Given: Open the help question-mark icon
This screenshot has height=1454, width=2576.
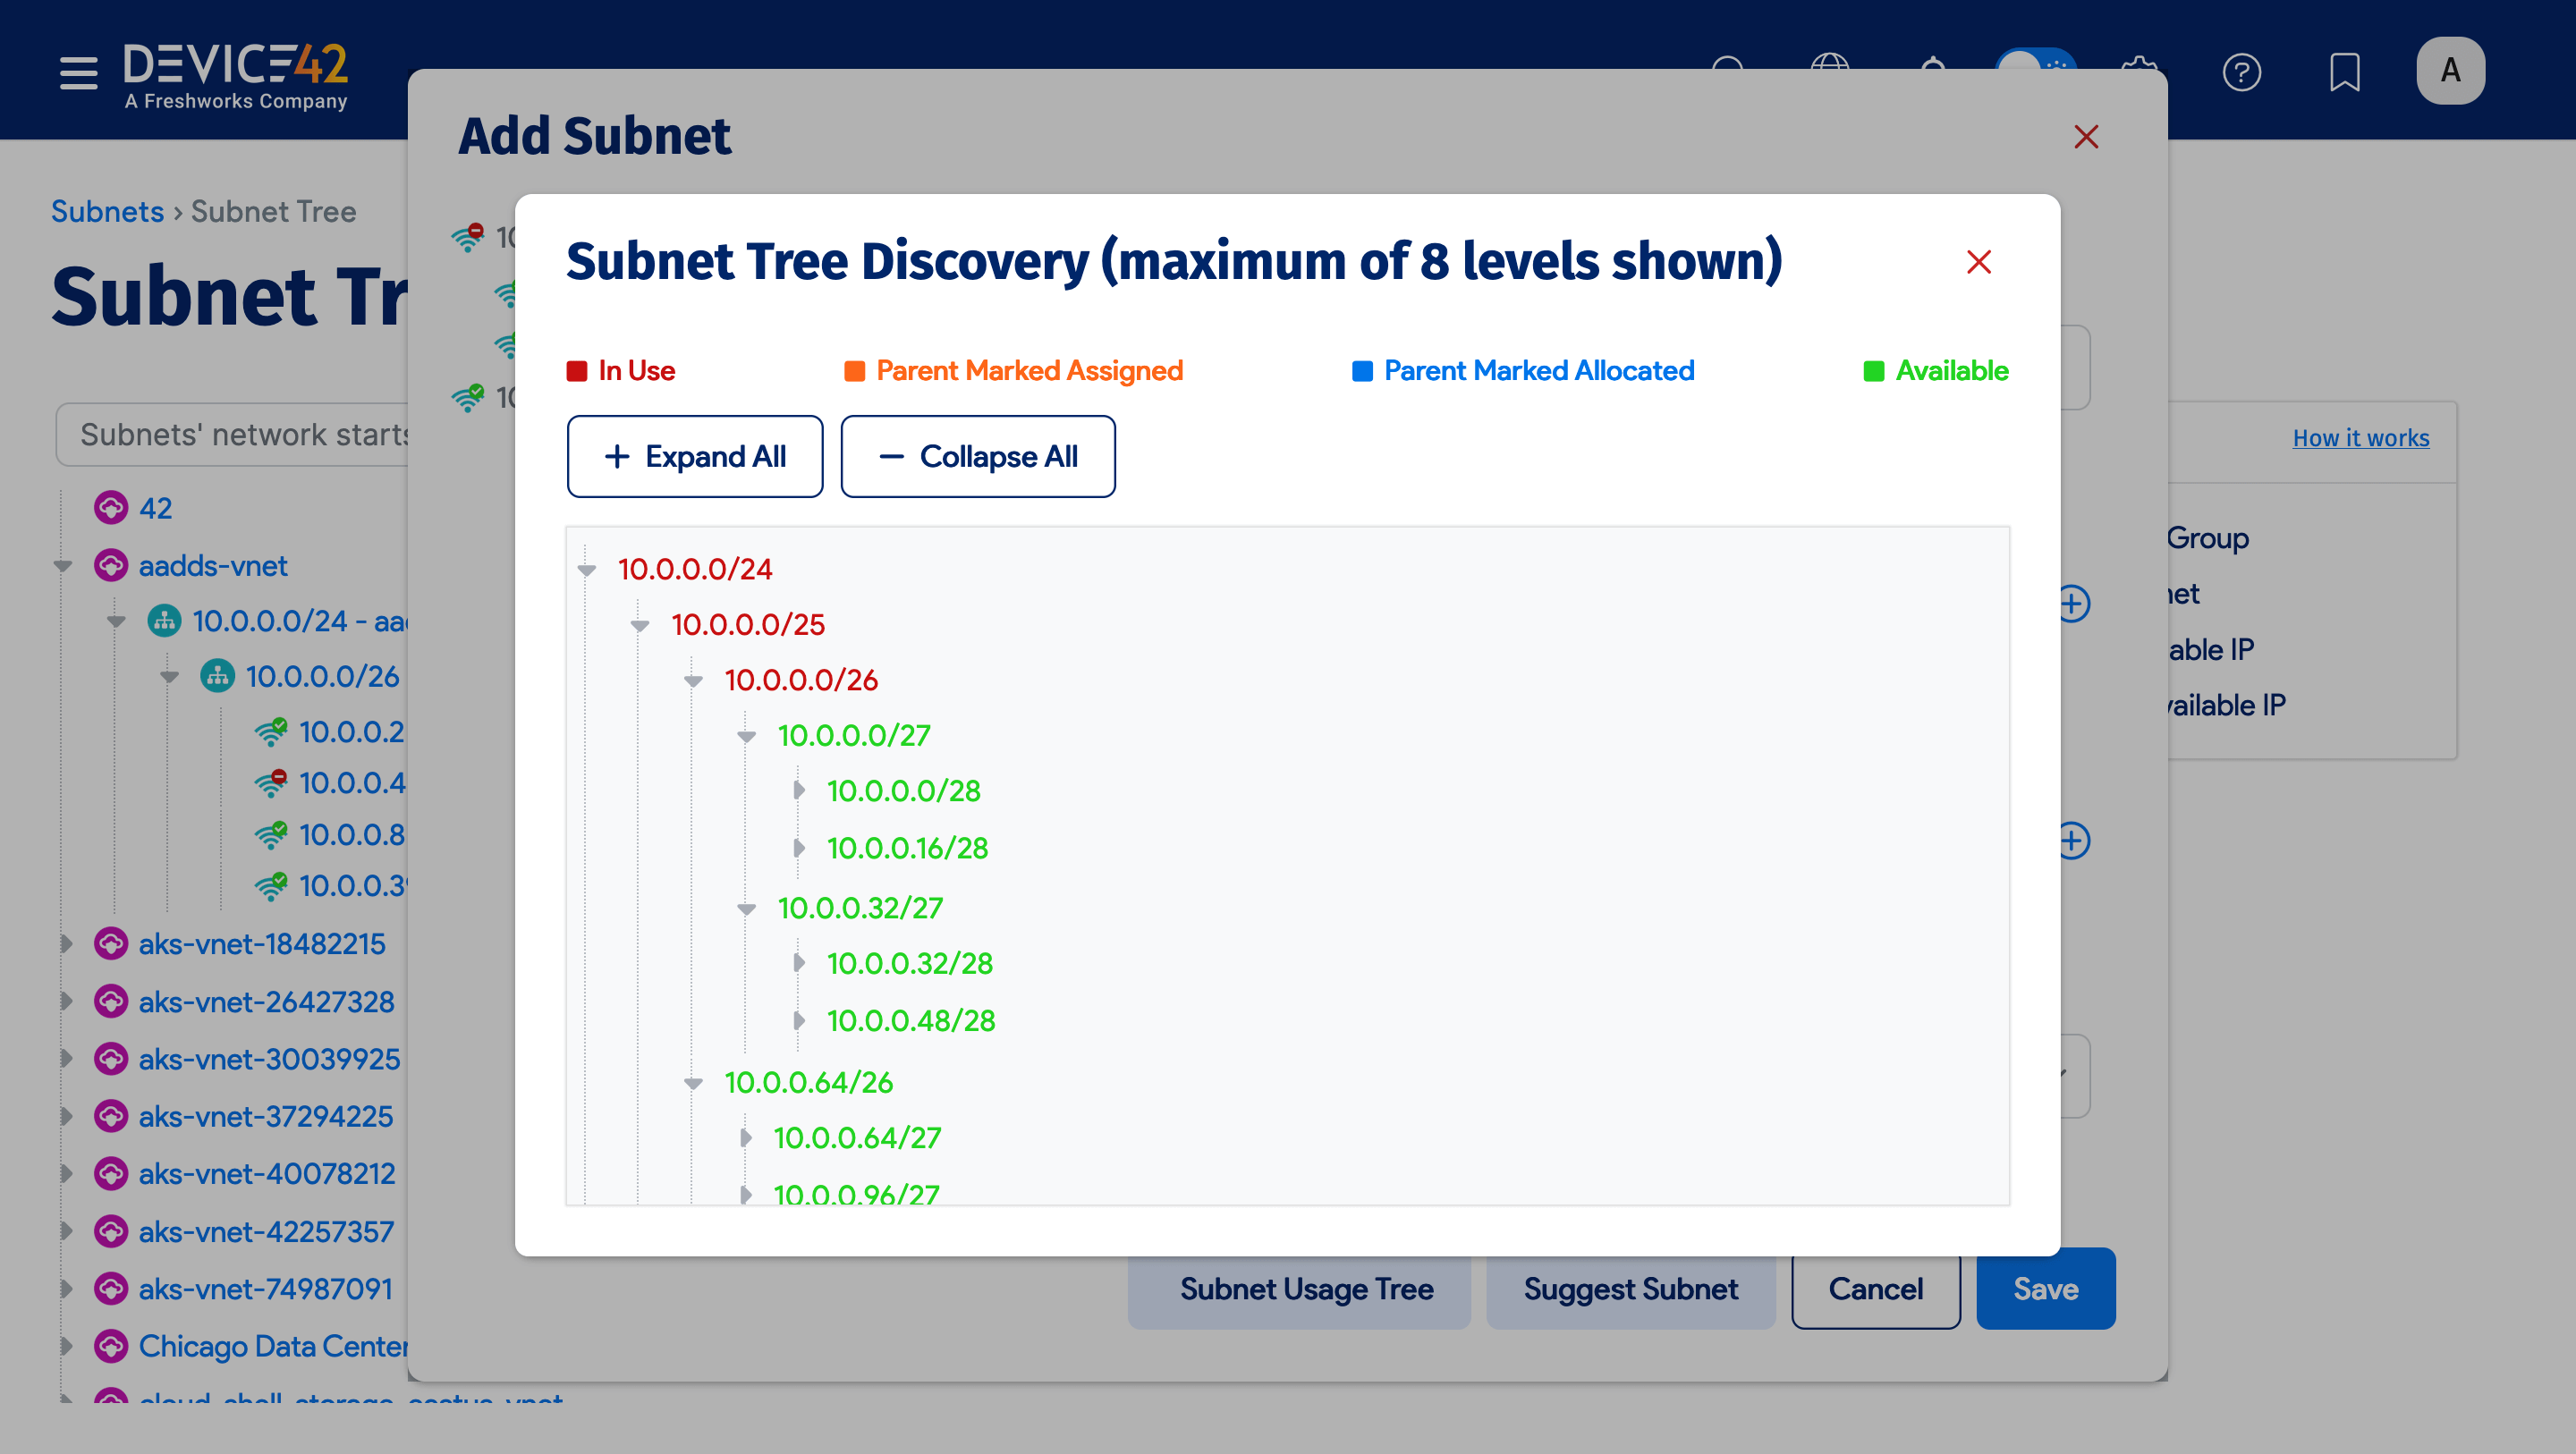Looking at the screenshot, I should pos(2243,72).
